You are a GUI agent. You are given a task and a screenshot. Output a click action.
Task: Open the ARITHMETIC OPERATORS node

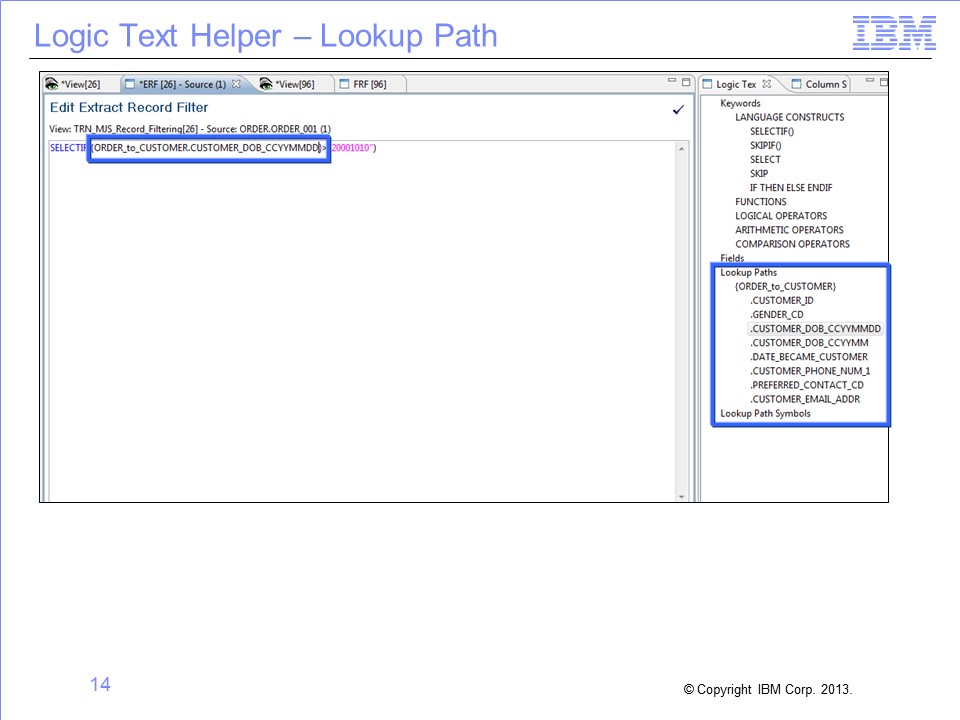point(789,230)
